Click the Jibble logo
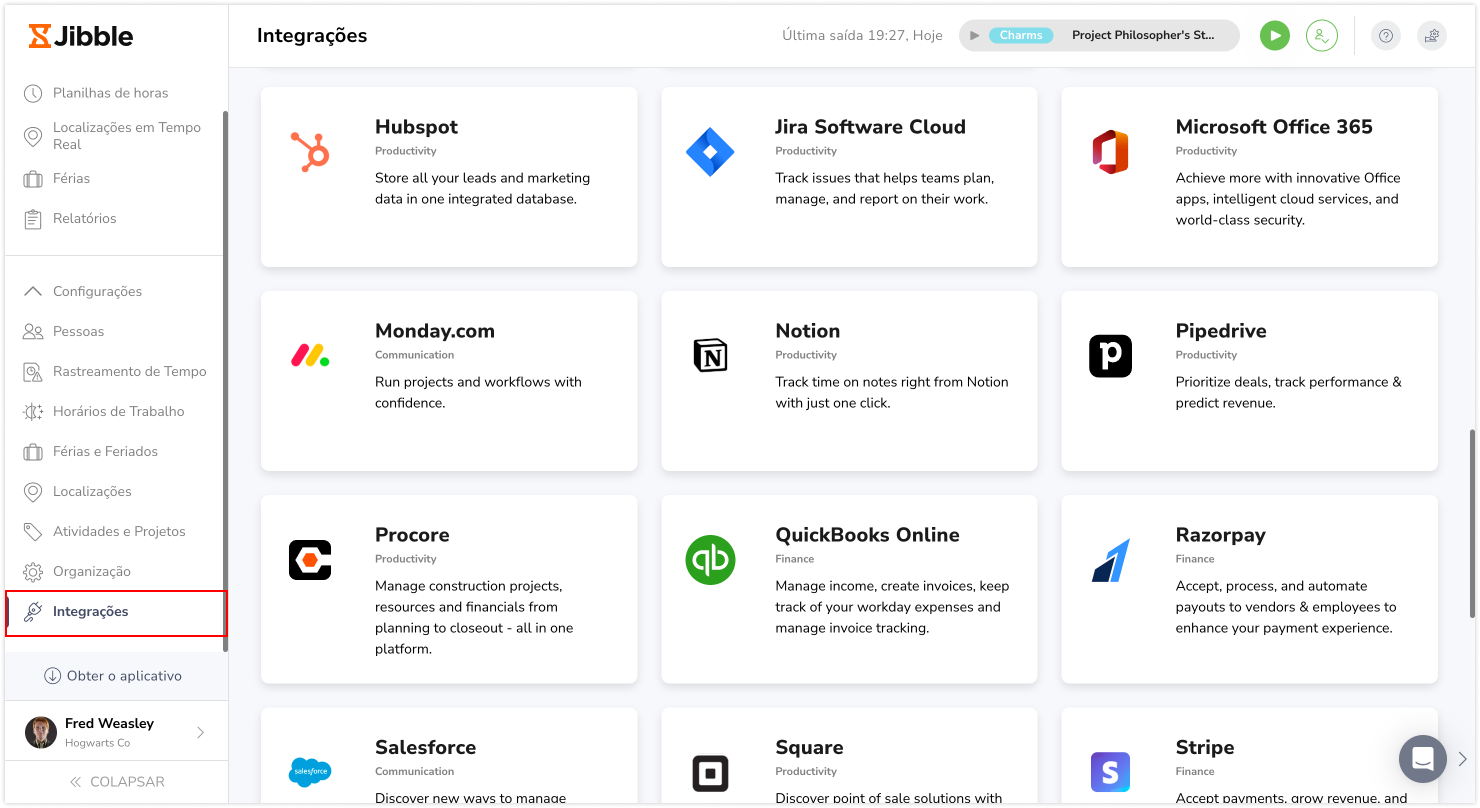Screen dimensions: 1480x808 [x=81, y=36]
